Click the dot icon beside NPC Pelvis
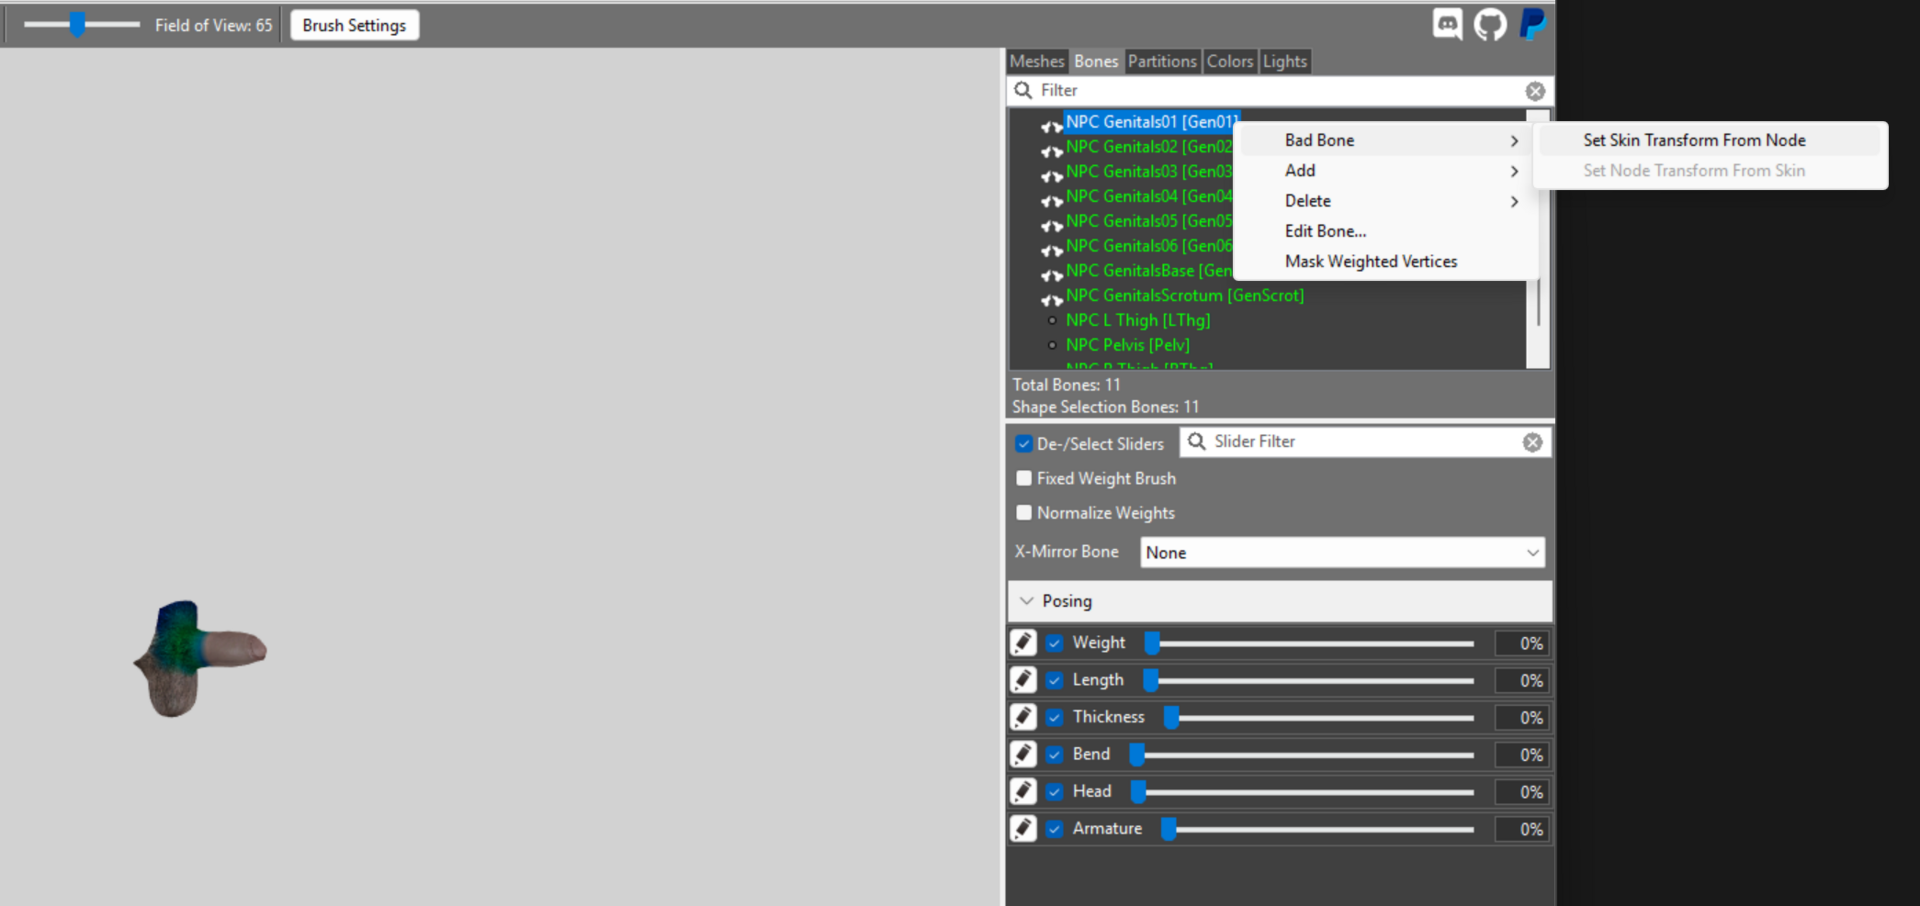1920x906 pixels. 1052,345
